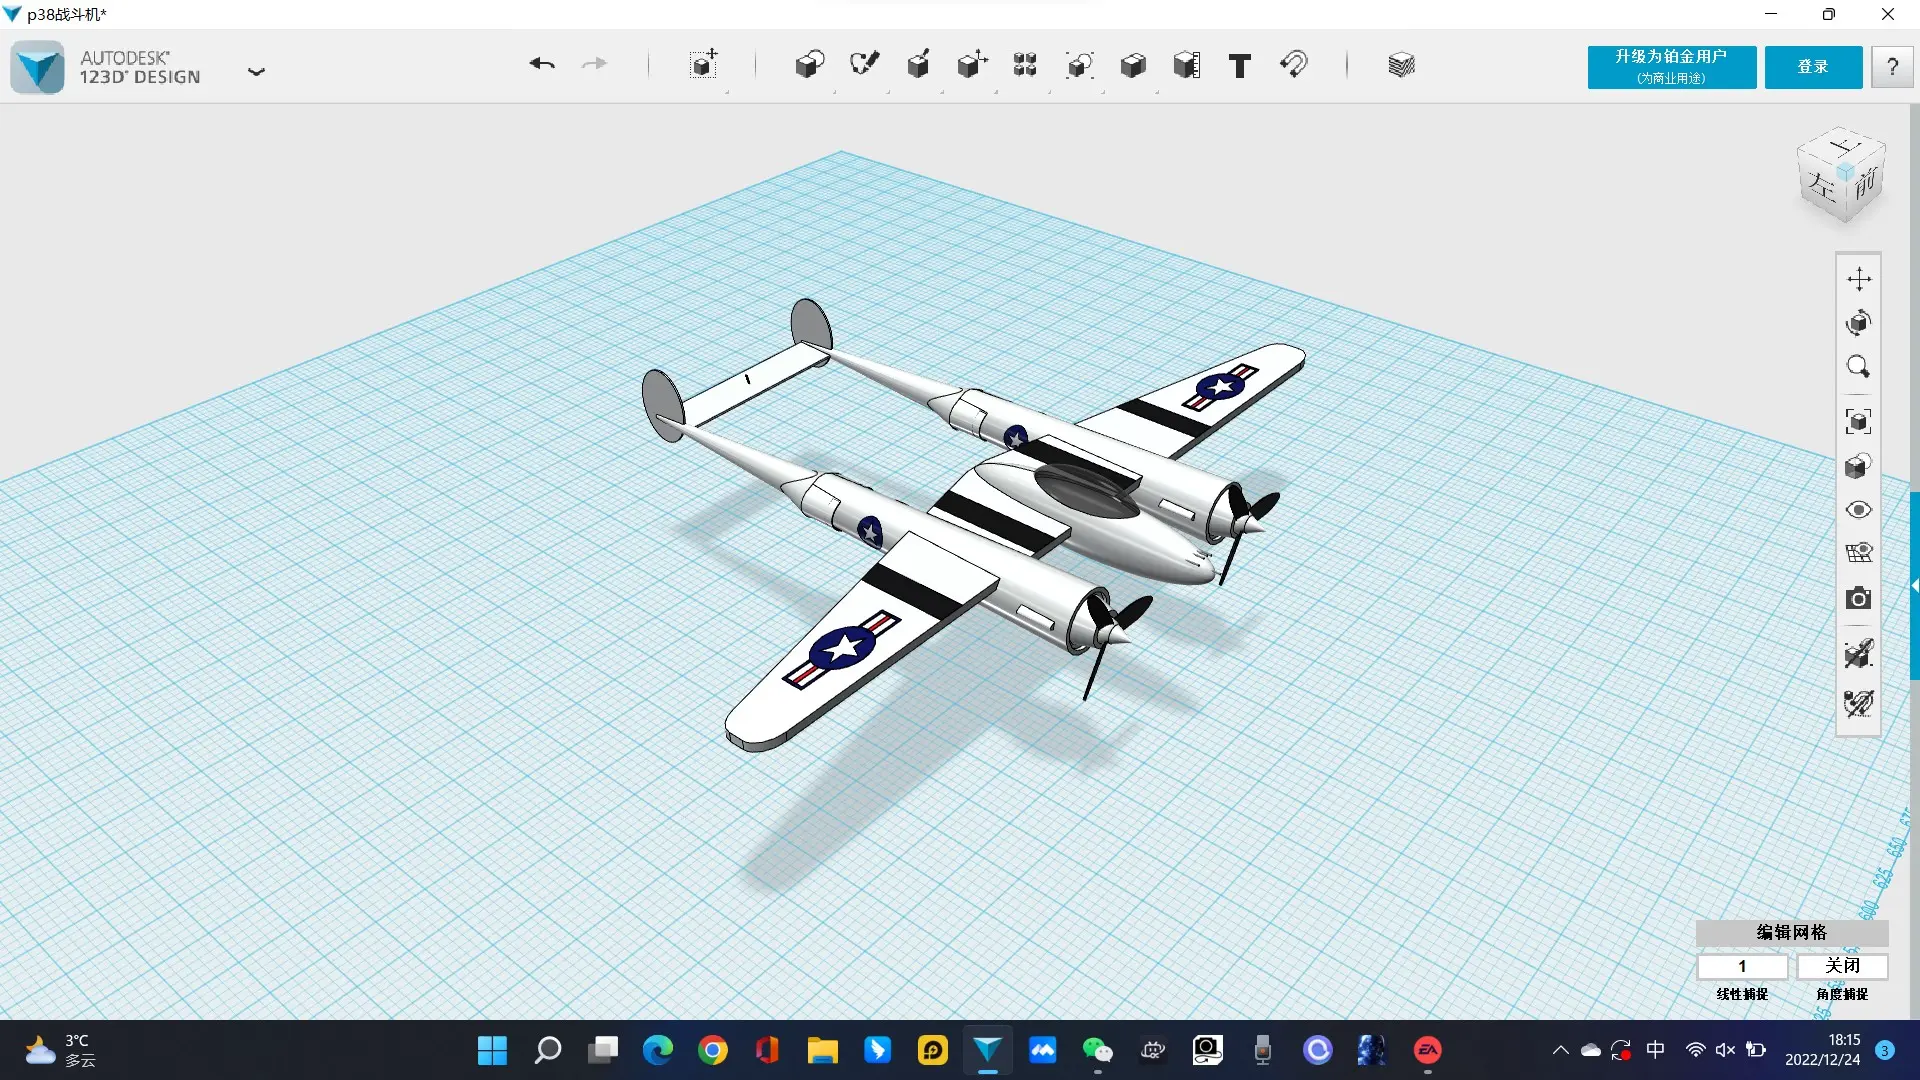This screenshot has height=1080, width=1920.
Task: Open the Grouping tool menu
Action: coord(1079,65)
